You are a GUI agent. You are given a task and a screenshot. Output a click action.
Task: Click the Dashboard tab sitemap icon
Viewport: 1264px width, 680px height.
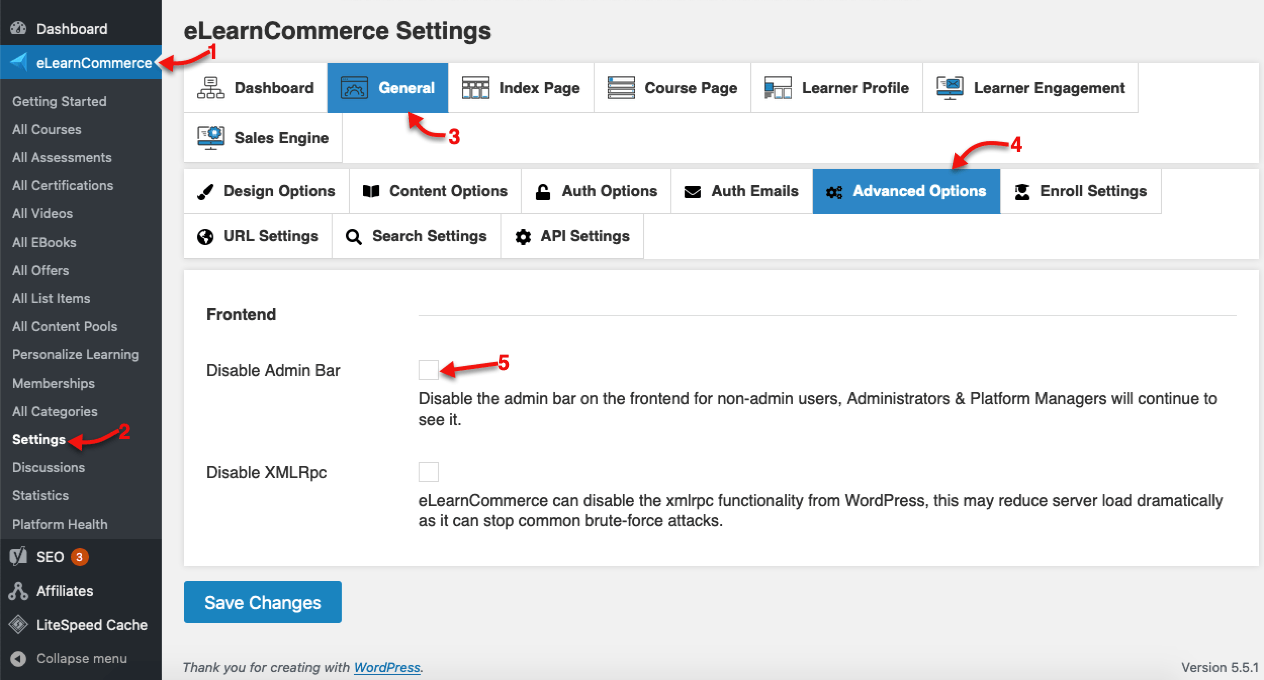tap(211, 88)
